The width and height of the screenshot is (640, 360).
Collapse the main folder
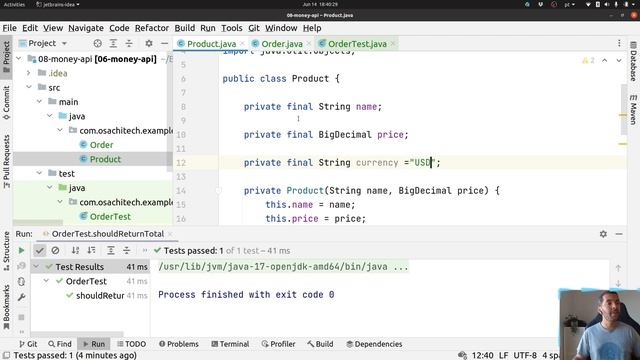39,102
